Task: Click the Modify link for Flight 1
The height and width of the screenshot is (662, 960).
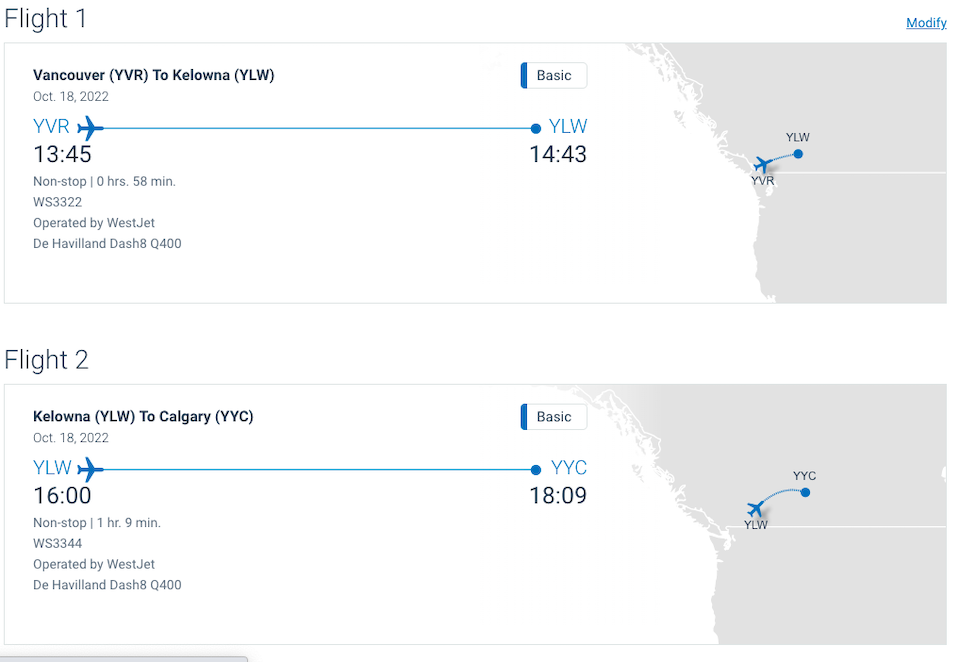Action: coord(926,23)
